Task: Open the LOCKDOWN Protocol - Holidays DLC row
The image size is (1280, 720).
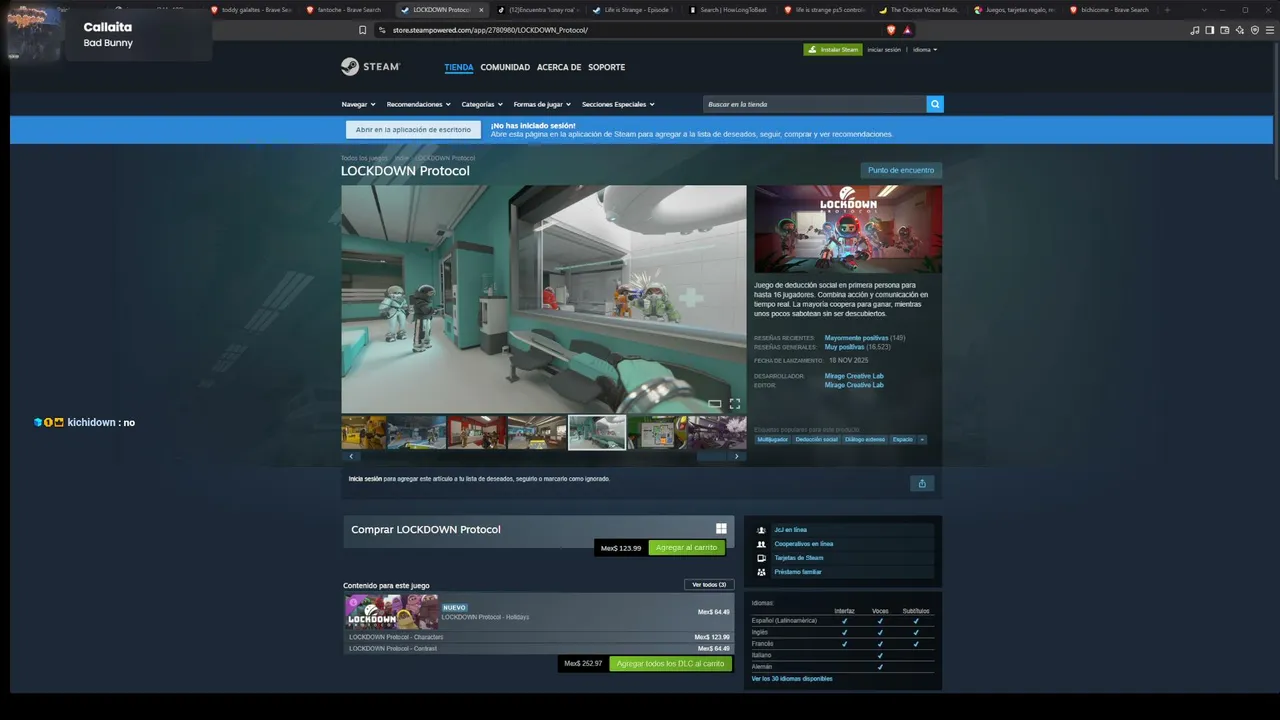Action: pos(539,612)
